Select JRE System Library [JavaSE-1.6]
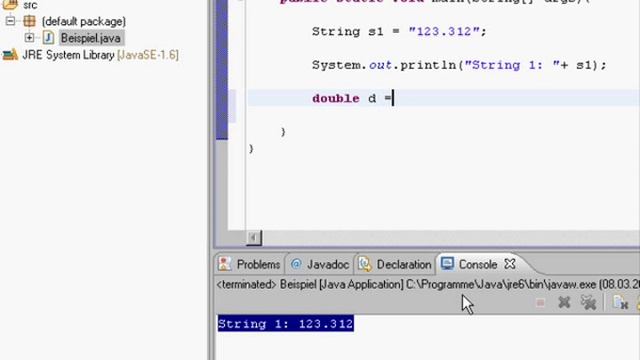Image resolution: width=640 pixels, height=360 pixels. [x=100, y=55]
